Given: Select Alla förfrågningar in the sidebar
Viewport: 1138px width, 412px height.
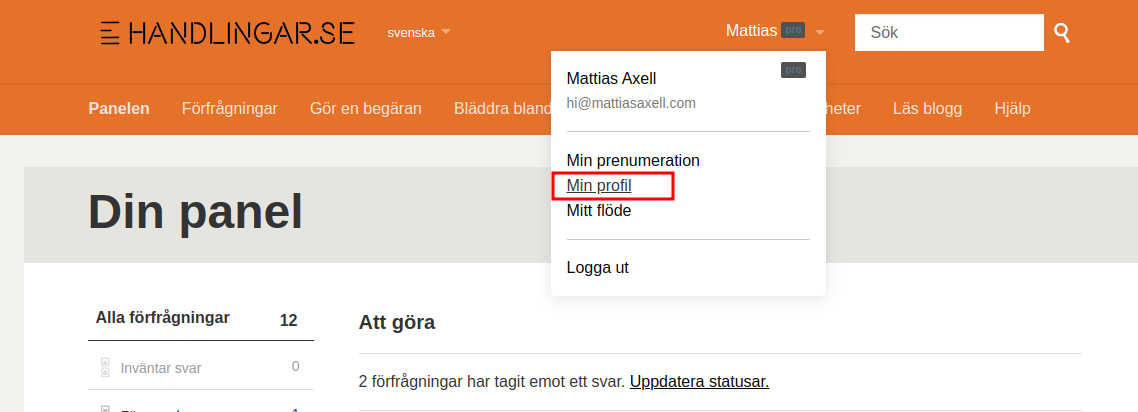Looking at the screenshot, I should 163,318.
